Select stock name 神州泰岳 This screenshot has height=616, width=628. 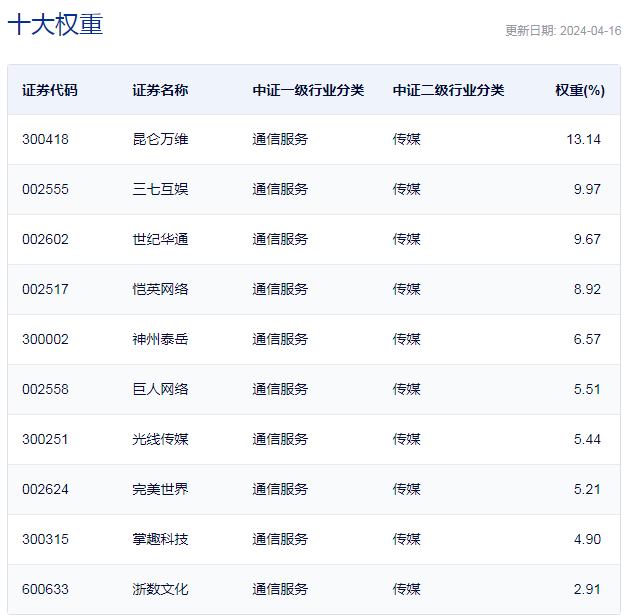(x=160, y=339)
